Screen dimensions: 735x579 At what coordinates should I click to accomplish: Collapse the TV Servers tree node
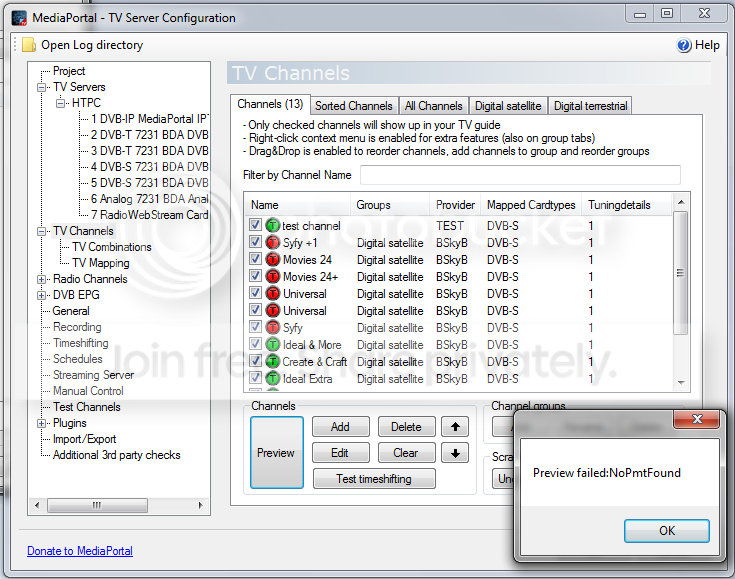42,87
